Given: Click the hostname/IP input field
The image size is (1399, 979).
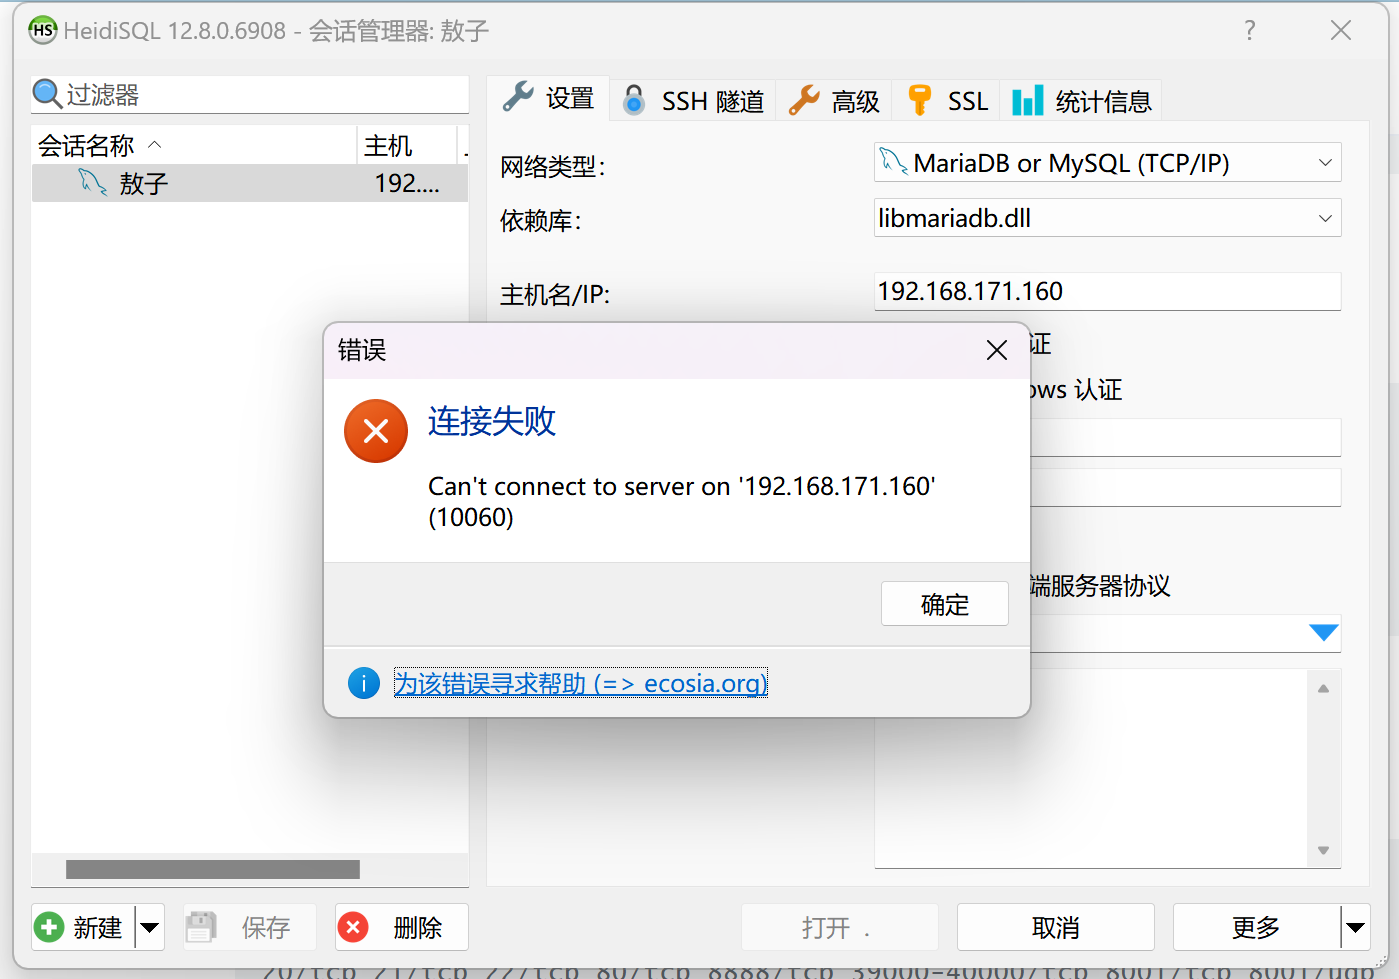Looking at the screenshot, I should point(1107,291).
